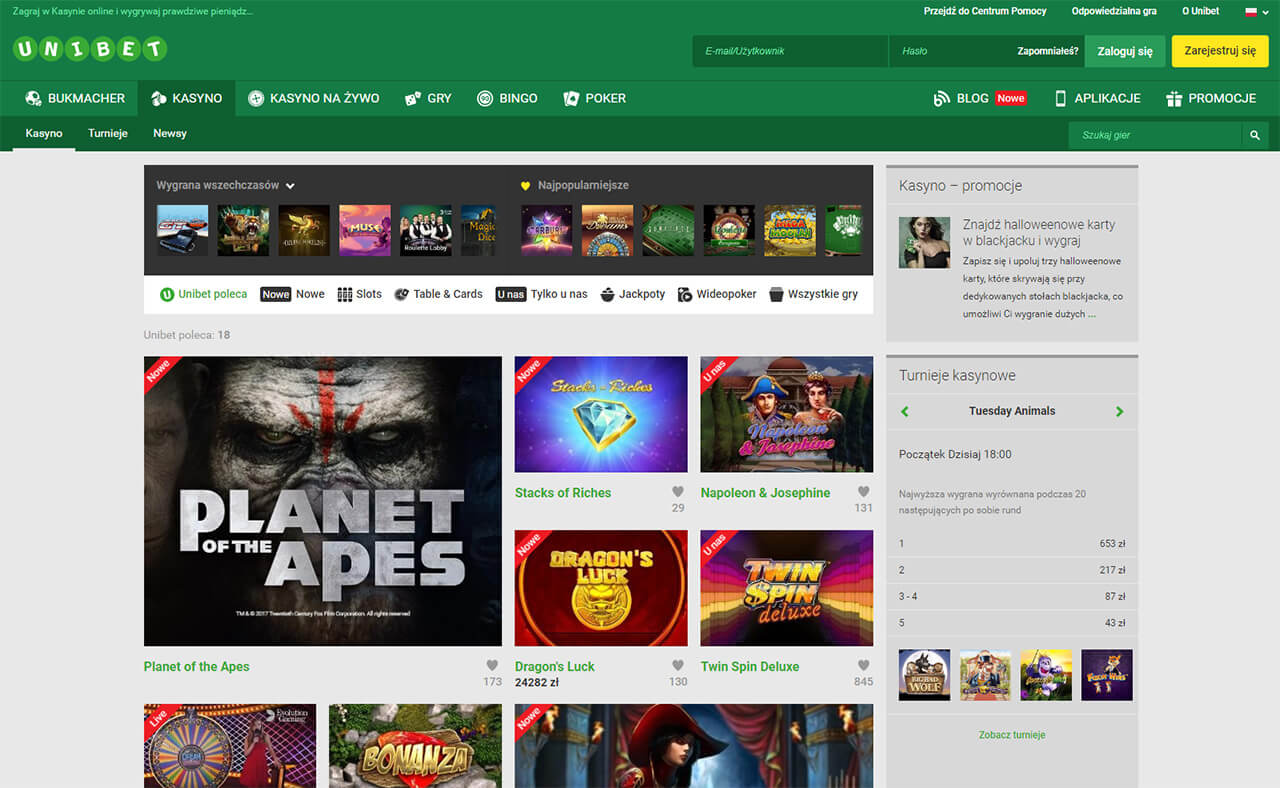This screenshot has height=788, width=1280.
Task: Show next tournament with right arrow
Action: point(1119,411)
